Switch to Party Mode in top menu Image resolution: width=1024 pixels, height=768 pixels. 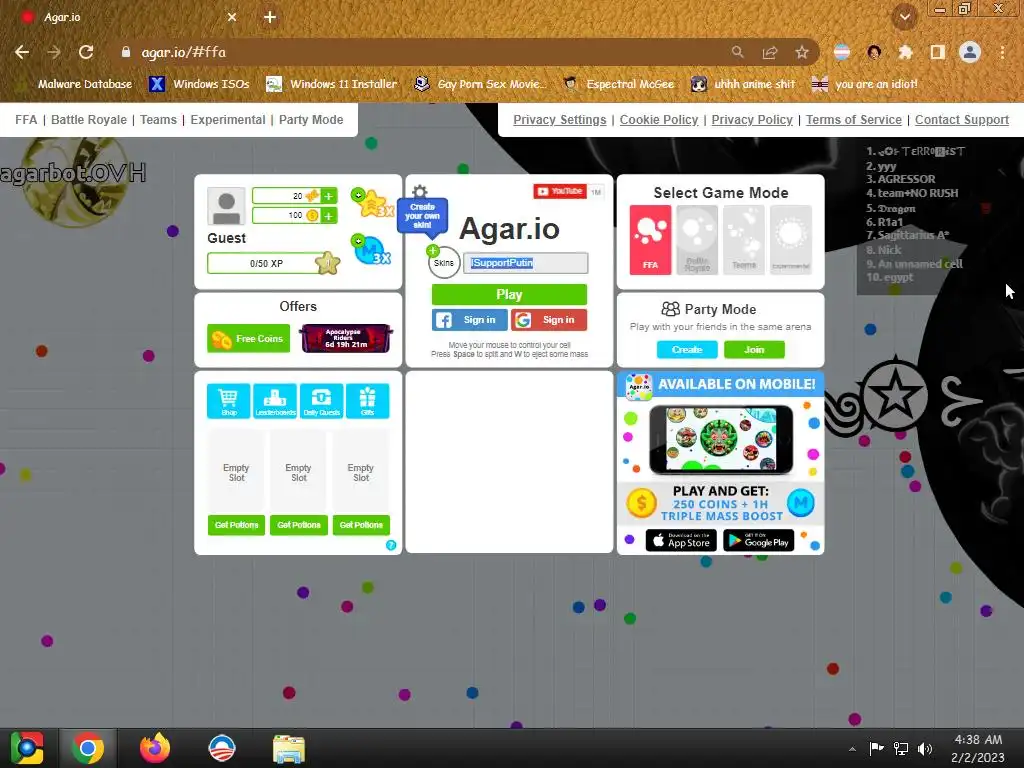click(311, 120)
